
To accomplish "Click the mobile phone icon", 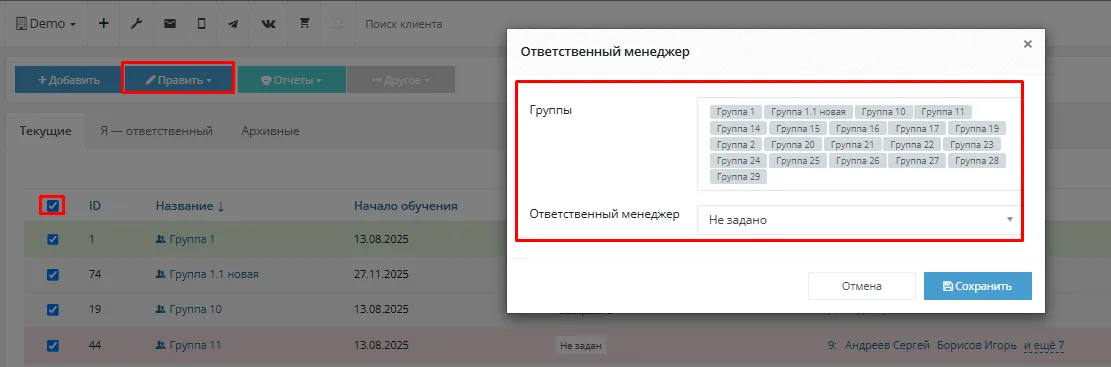I will tap(202, 23).
